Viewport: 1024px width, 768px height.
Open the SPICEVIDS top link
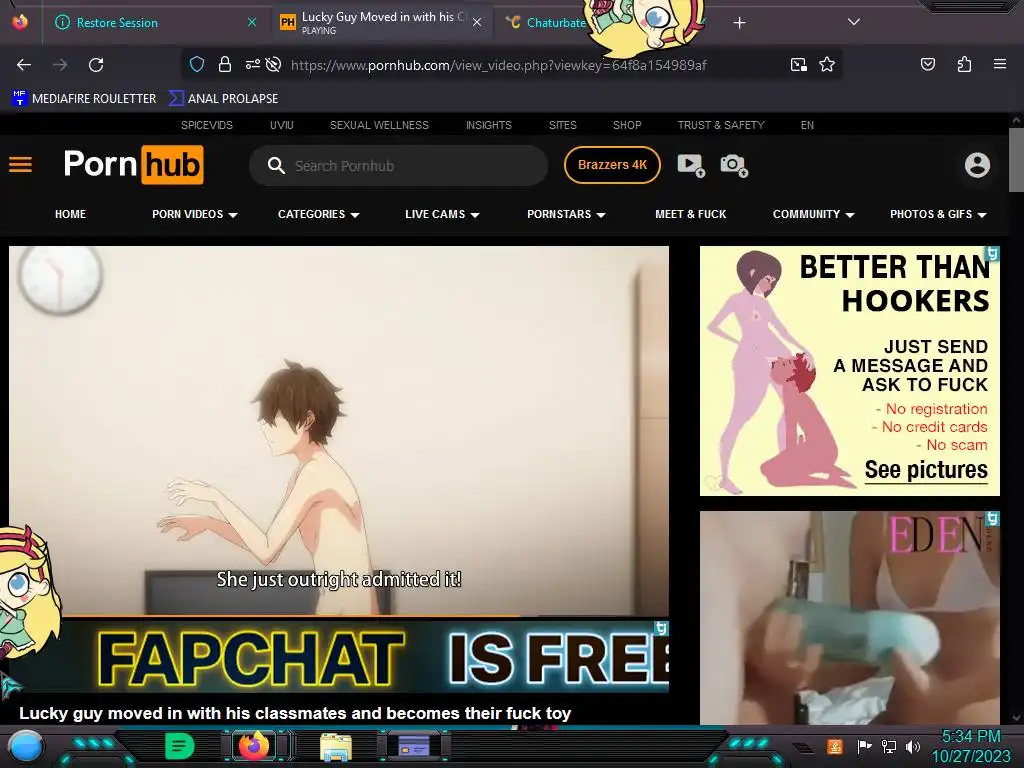point(206,125)
